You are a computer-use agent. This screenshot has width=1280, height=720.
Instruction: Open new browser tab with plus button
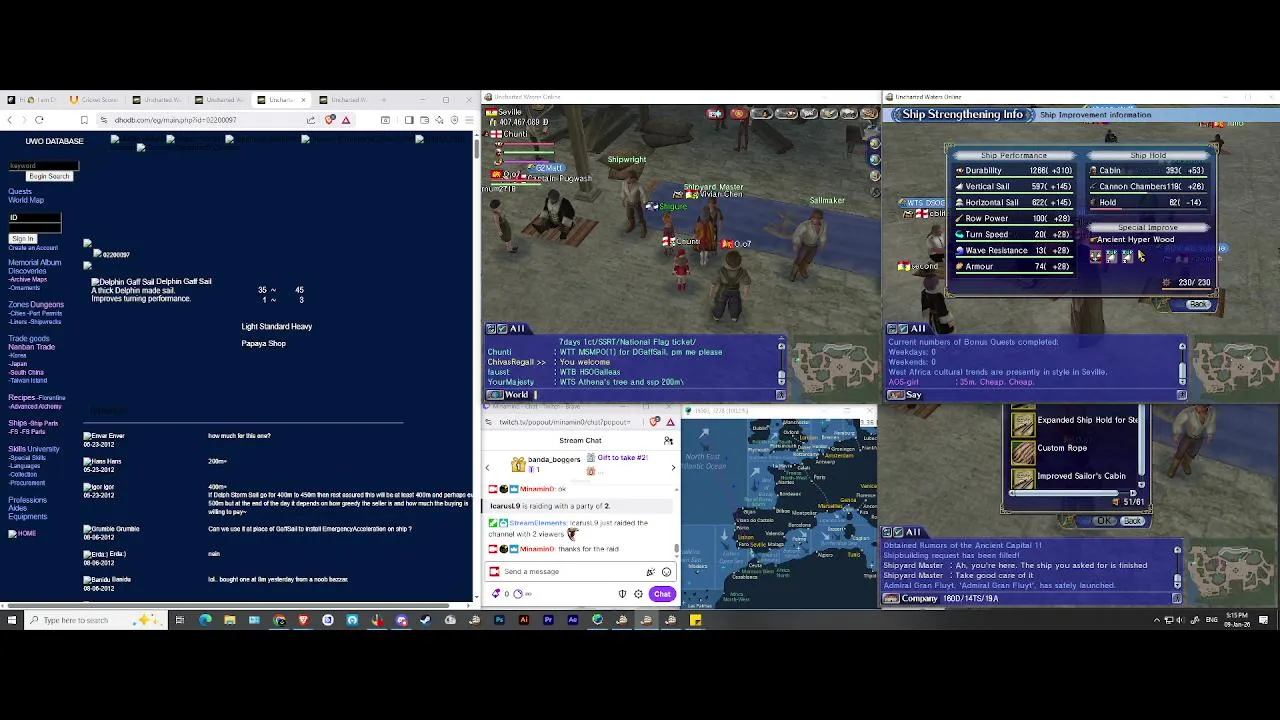point(383,100)
